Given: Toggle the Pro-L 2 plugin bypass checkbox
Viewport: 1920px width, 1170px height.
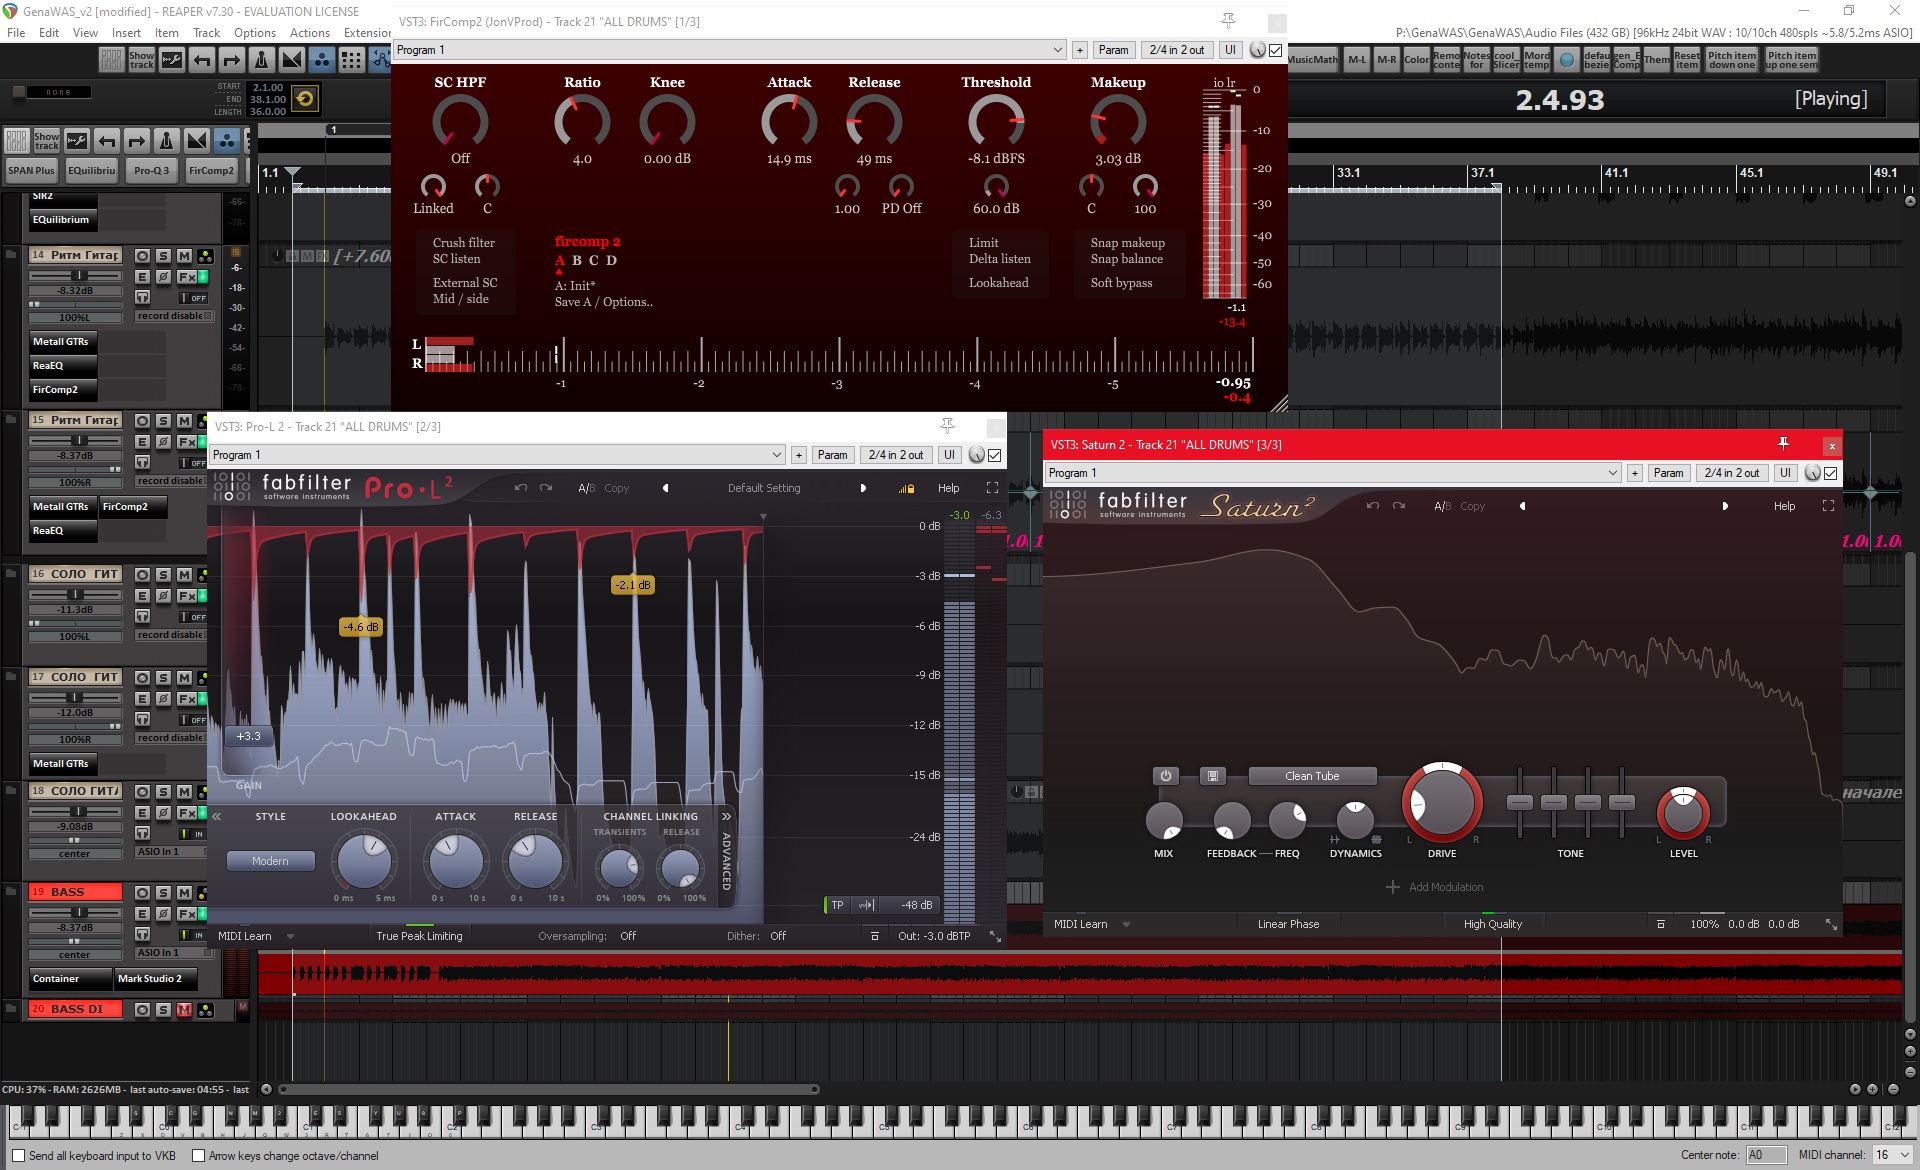Looking at the screenshot, I should pos(995,455).
